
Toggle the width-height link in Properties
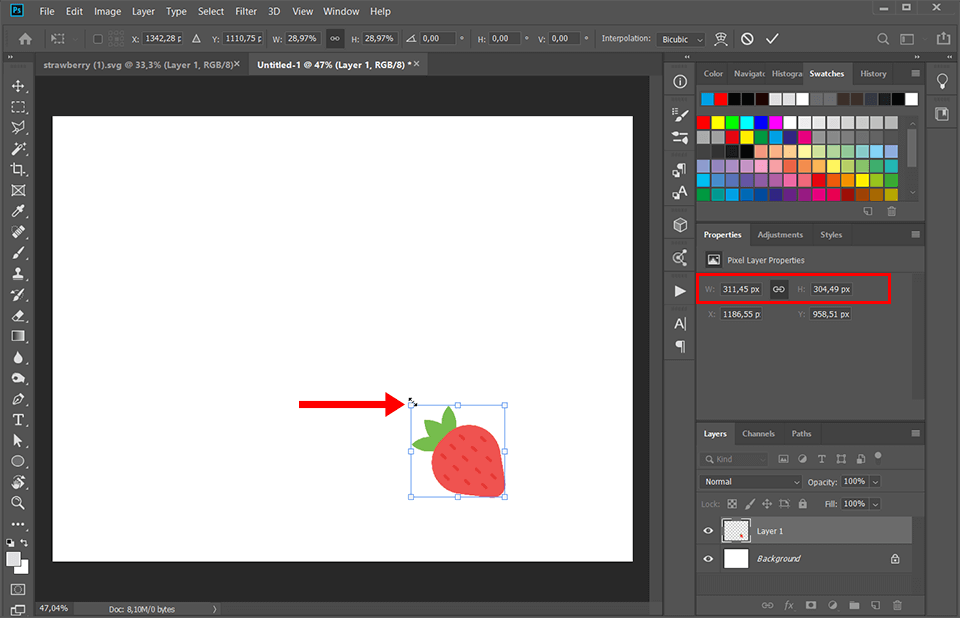pos(779,289)
